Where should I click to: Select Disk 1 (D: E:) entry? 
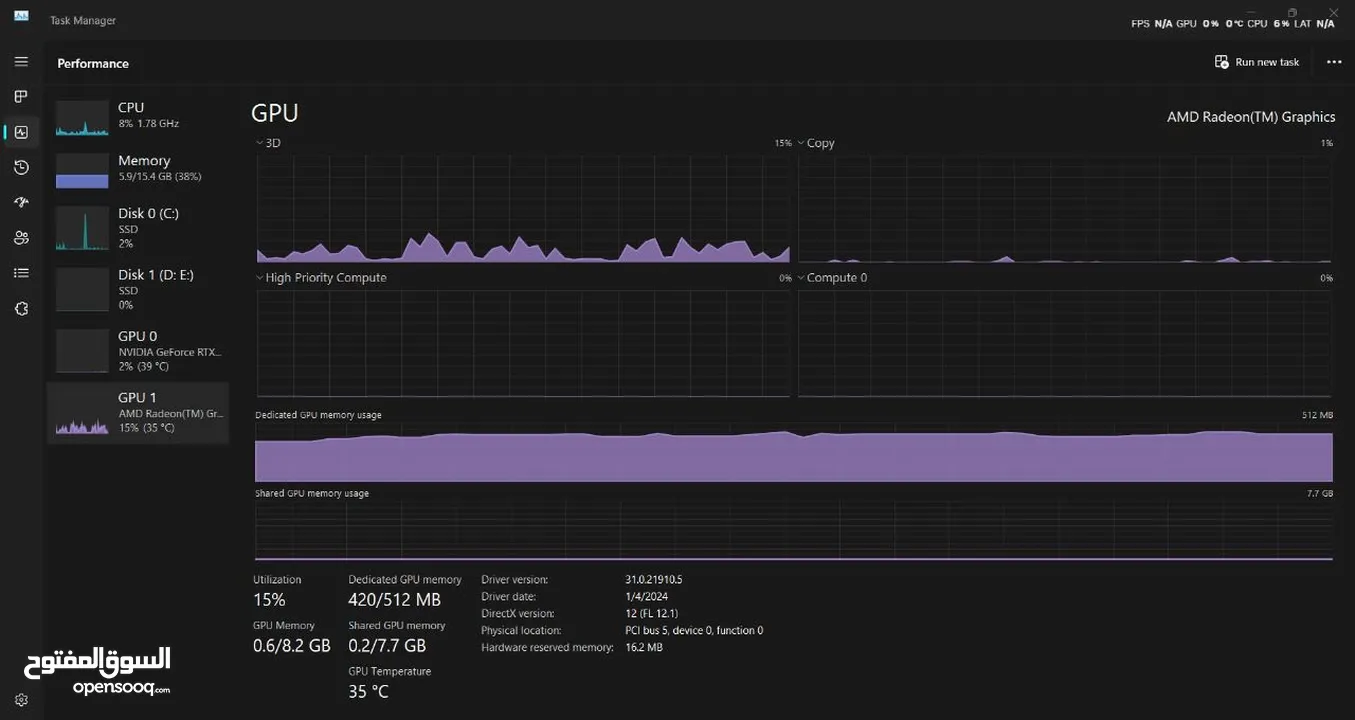pos(138,289)
